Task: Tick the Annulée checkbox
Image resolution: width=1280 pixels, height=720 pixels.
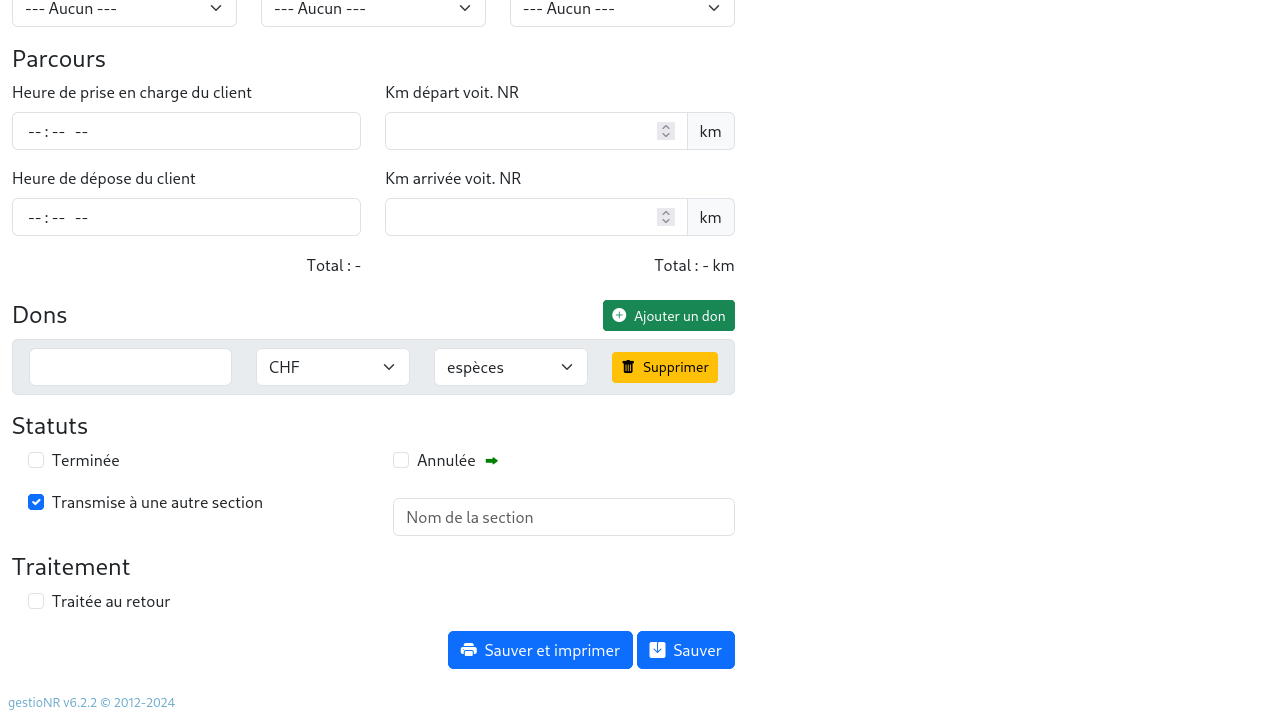Action: point(401,460)
